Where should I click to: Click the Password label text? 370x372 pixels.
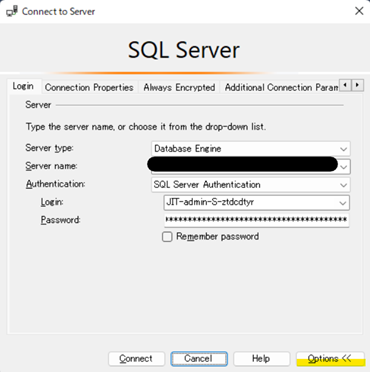[x=60, y=220]
